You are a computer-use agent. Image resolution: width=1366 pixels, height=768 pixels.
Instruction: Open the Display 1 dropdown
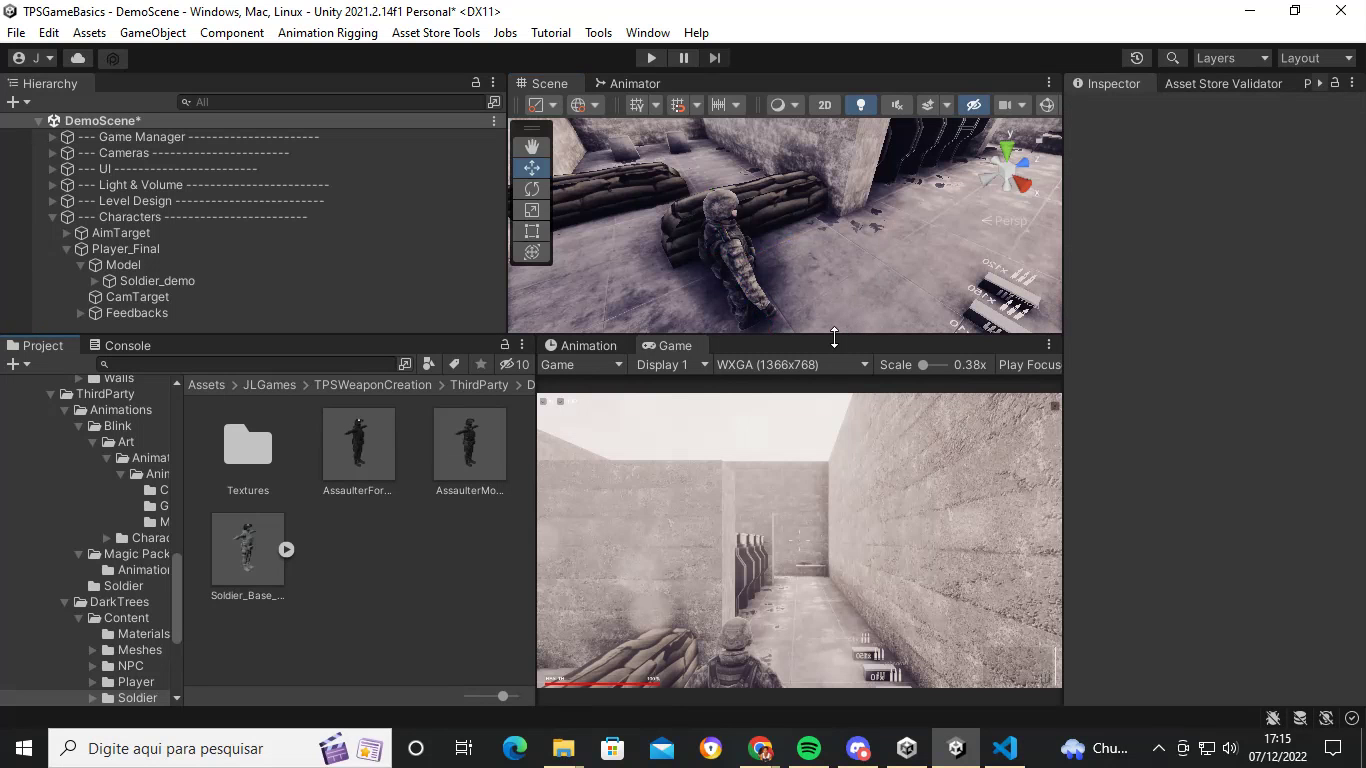672,364
